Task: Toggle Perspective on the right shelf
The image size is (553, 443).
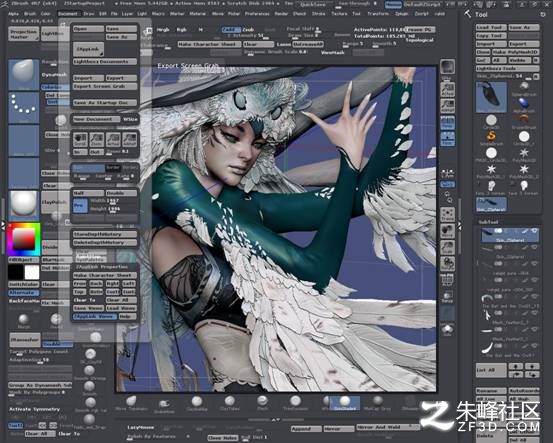Action: (448, 122)
